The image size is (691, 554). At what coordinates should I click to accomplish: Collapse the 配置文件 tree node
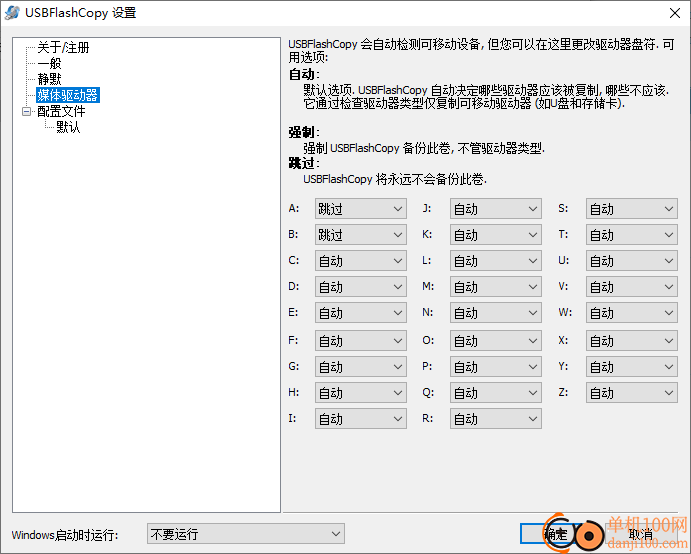point(26,111)
